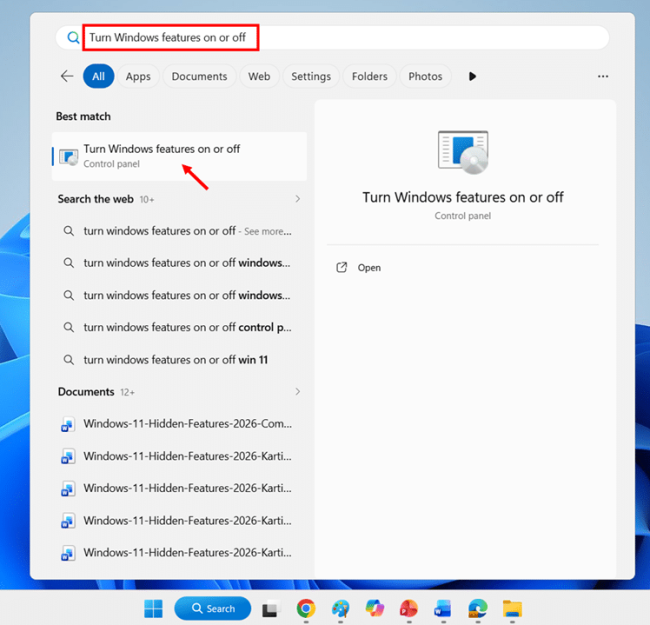Launch Google Chrome from the taskbar
The height and width of the screenshot is (625, 650).
pyautogui.click(x=306, y=608)
